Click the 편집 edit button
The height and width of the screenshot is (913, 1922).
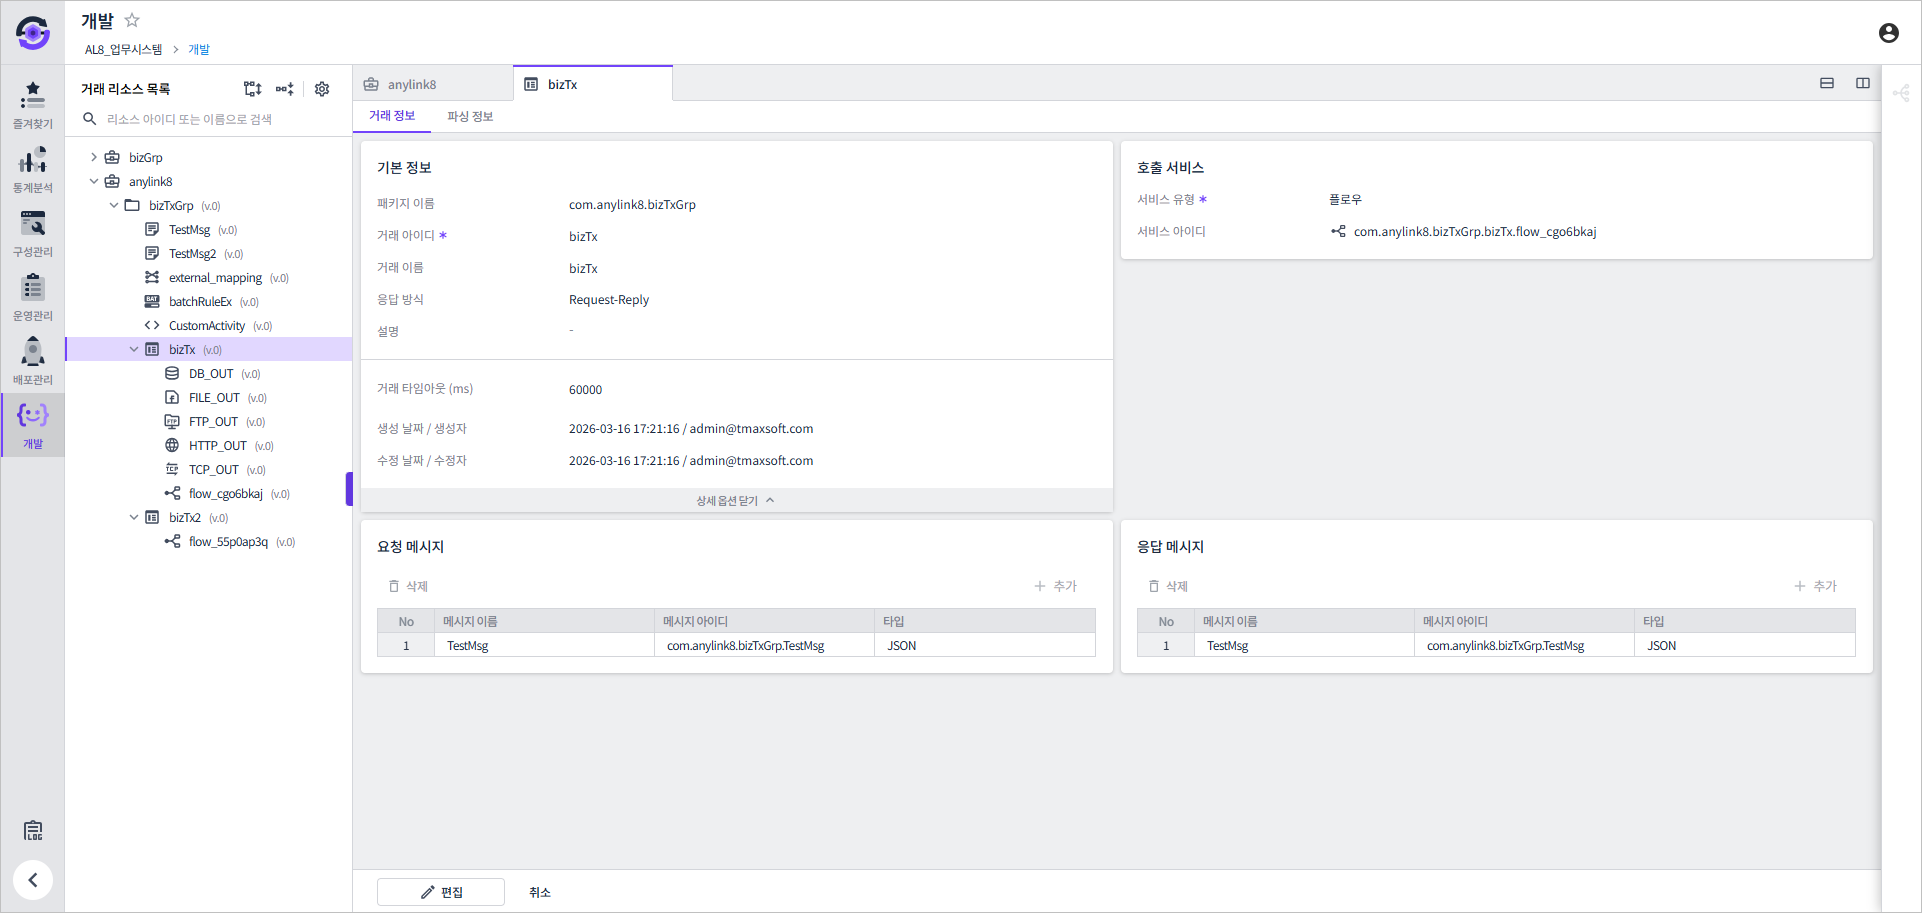coord(441,892)
